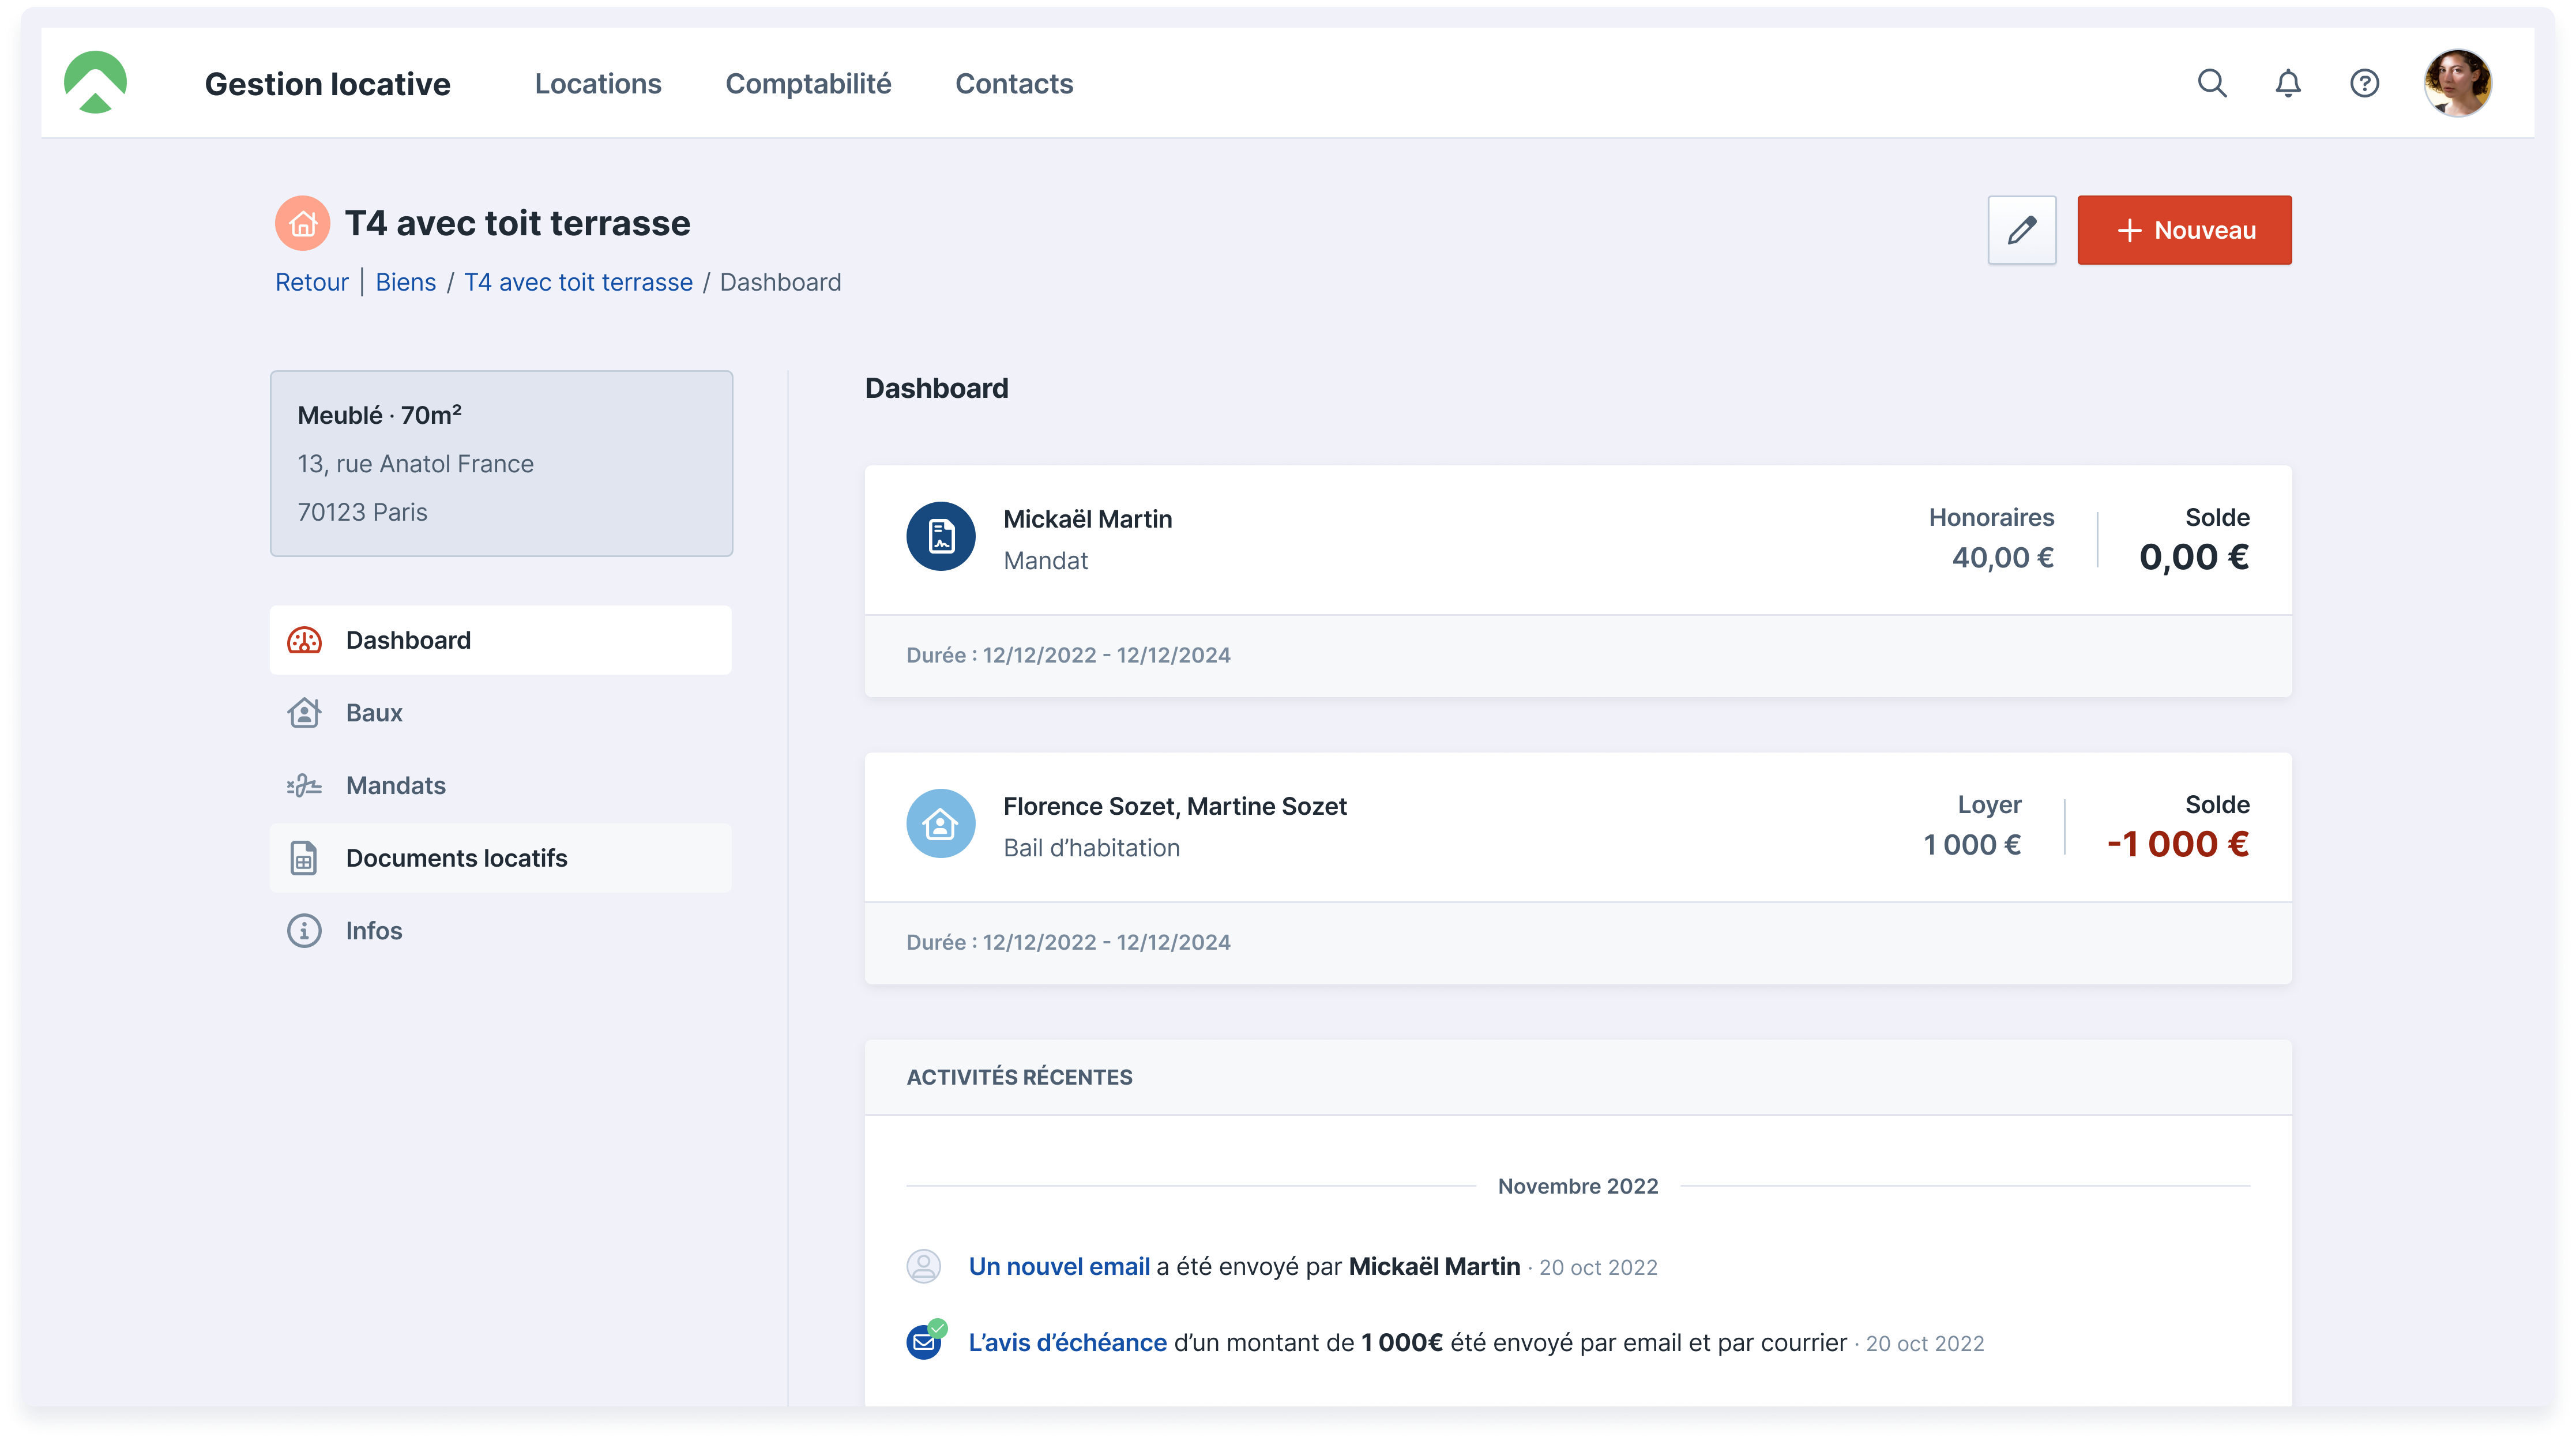
Task: Open the search magnifier icon
Action: tap(2211, 83)
